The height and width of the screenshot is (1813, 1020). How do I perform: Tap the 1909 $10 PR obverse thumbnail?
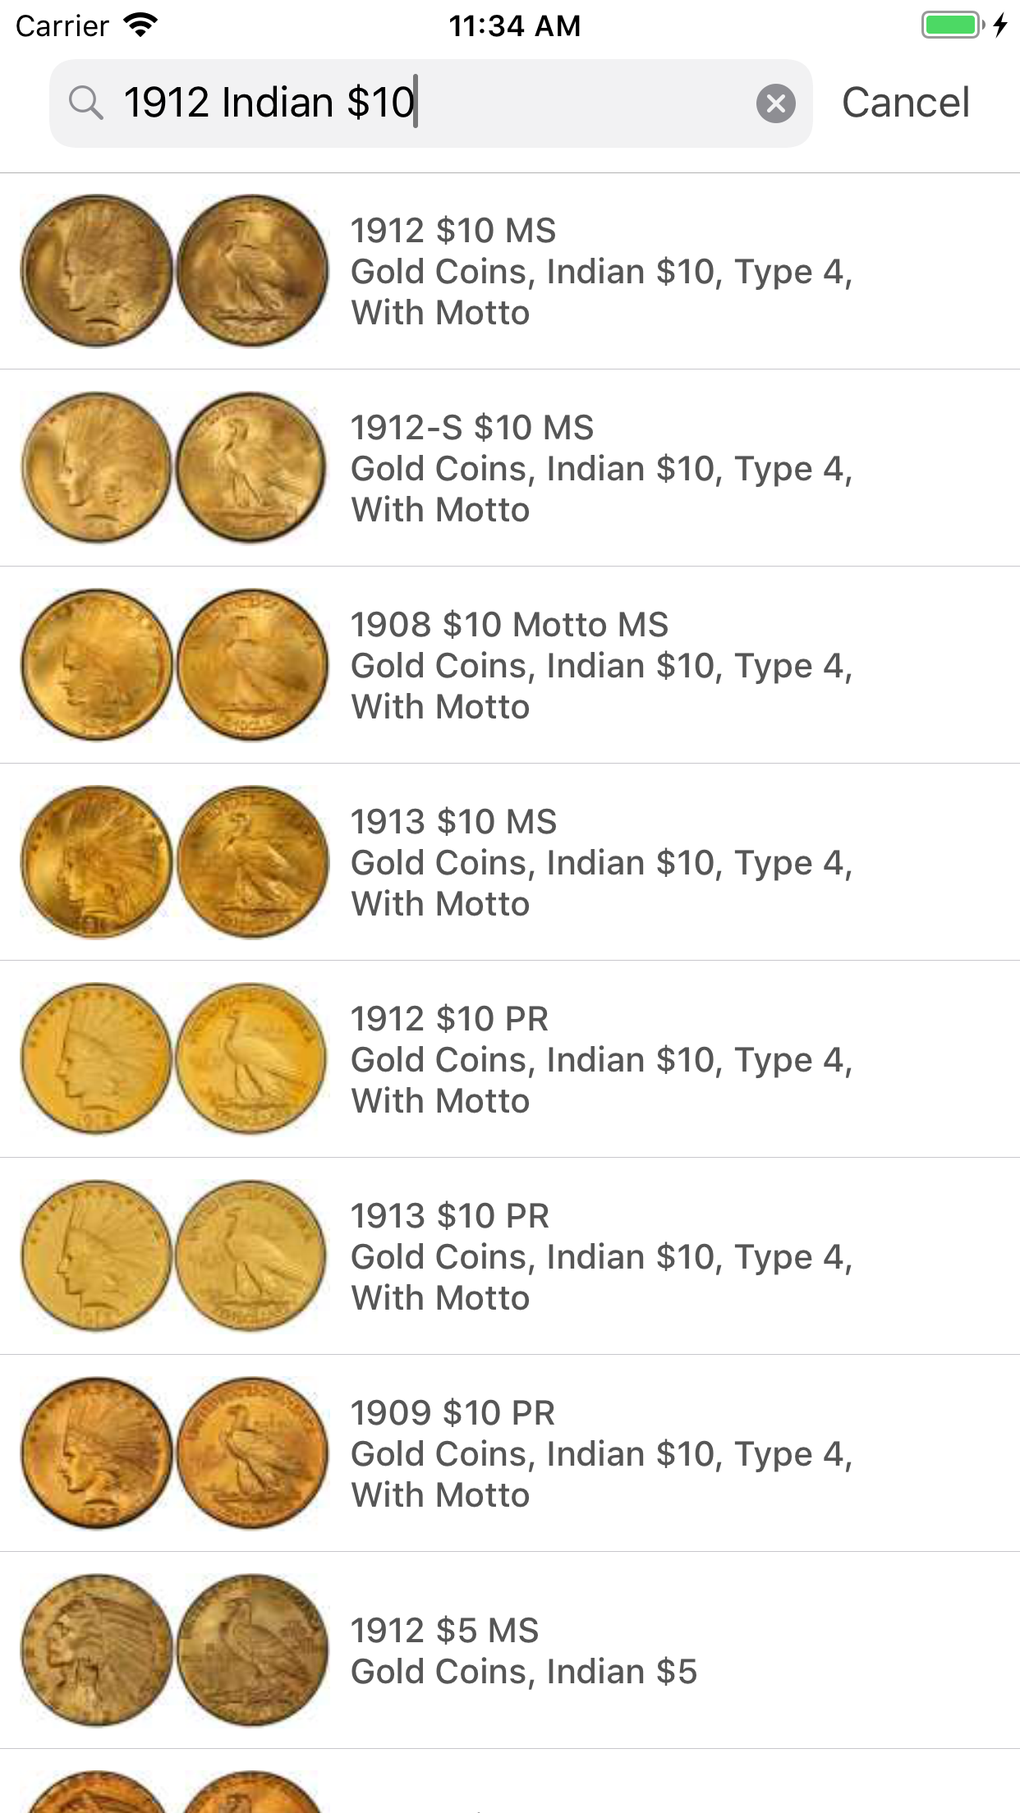click(x=97, y=1453)
